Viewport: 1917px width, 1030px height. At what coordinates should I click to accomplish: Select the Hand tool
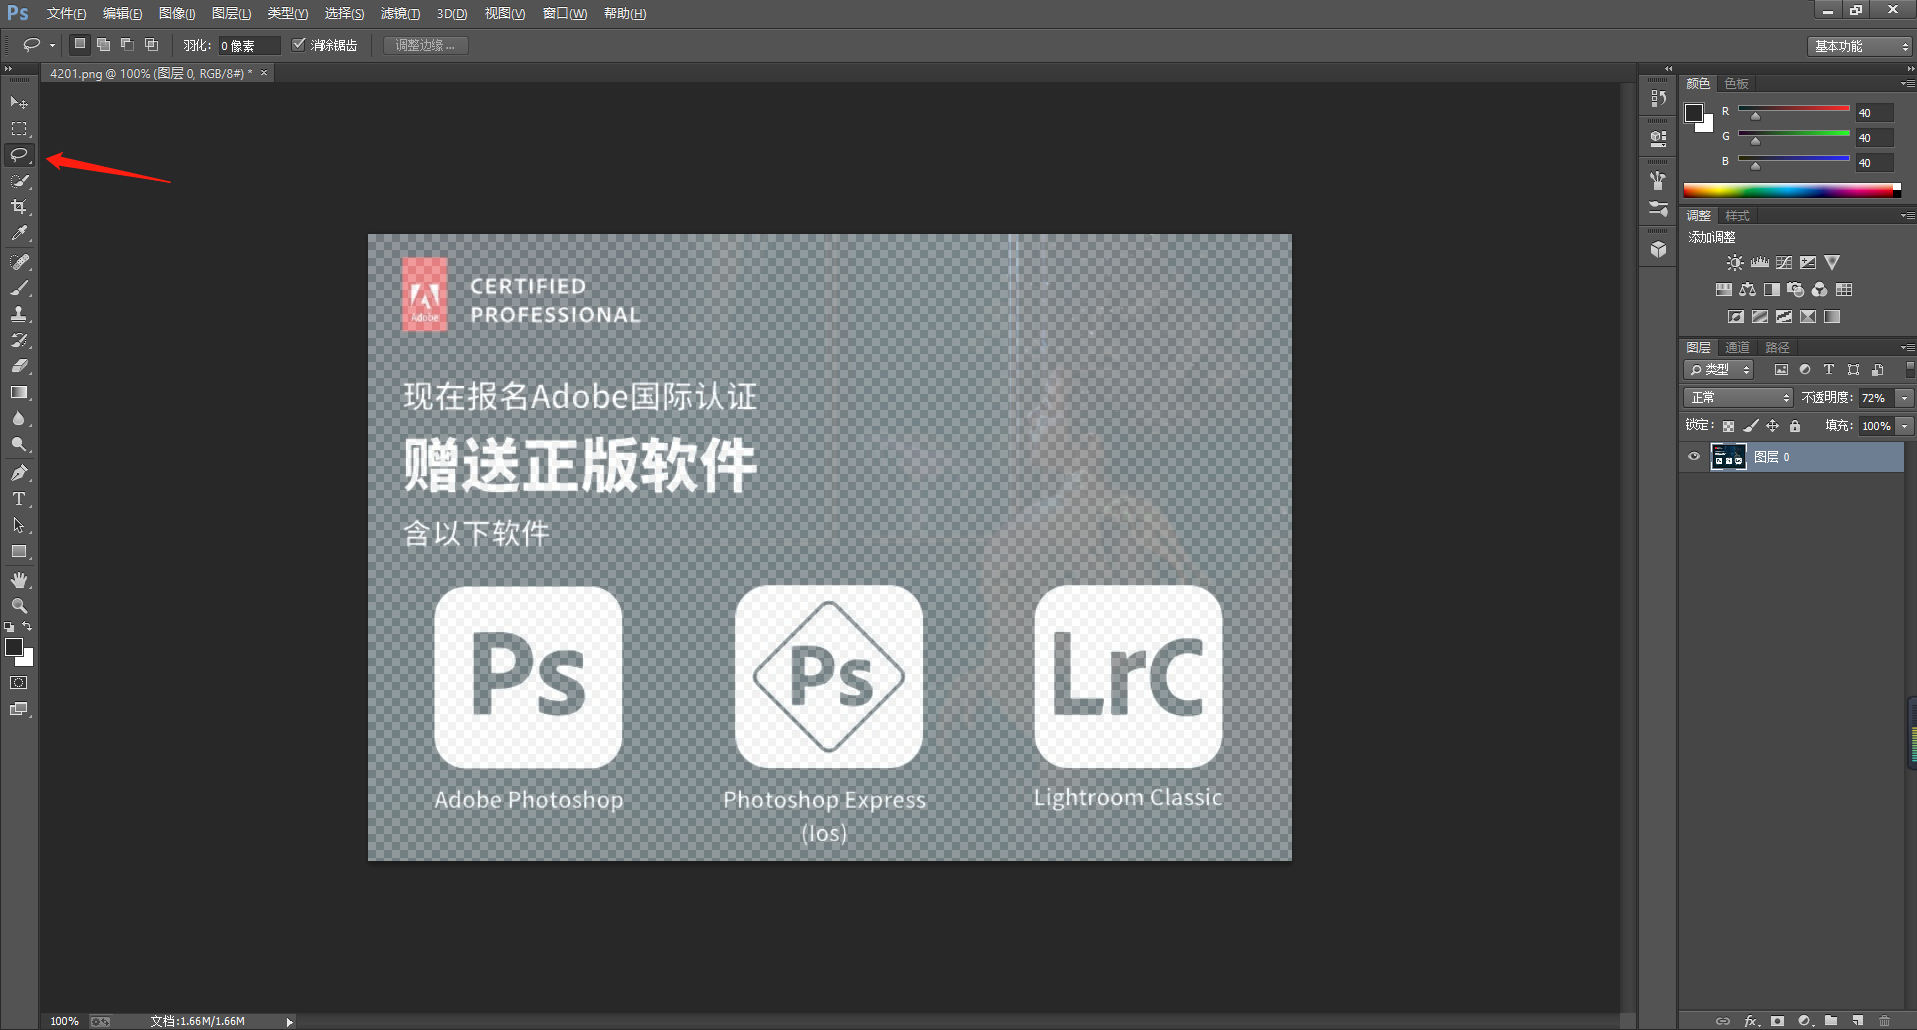pyautogui.click(x=19, y=580)
